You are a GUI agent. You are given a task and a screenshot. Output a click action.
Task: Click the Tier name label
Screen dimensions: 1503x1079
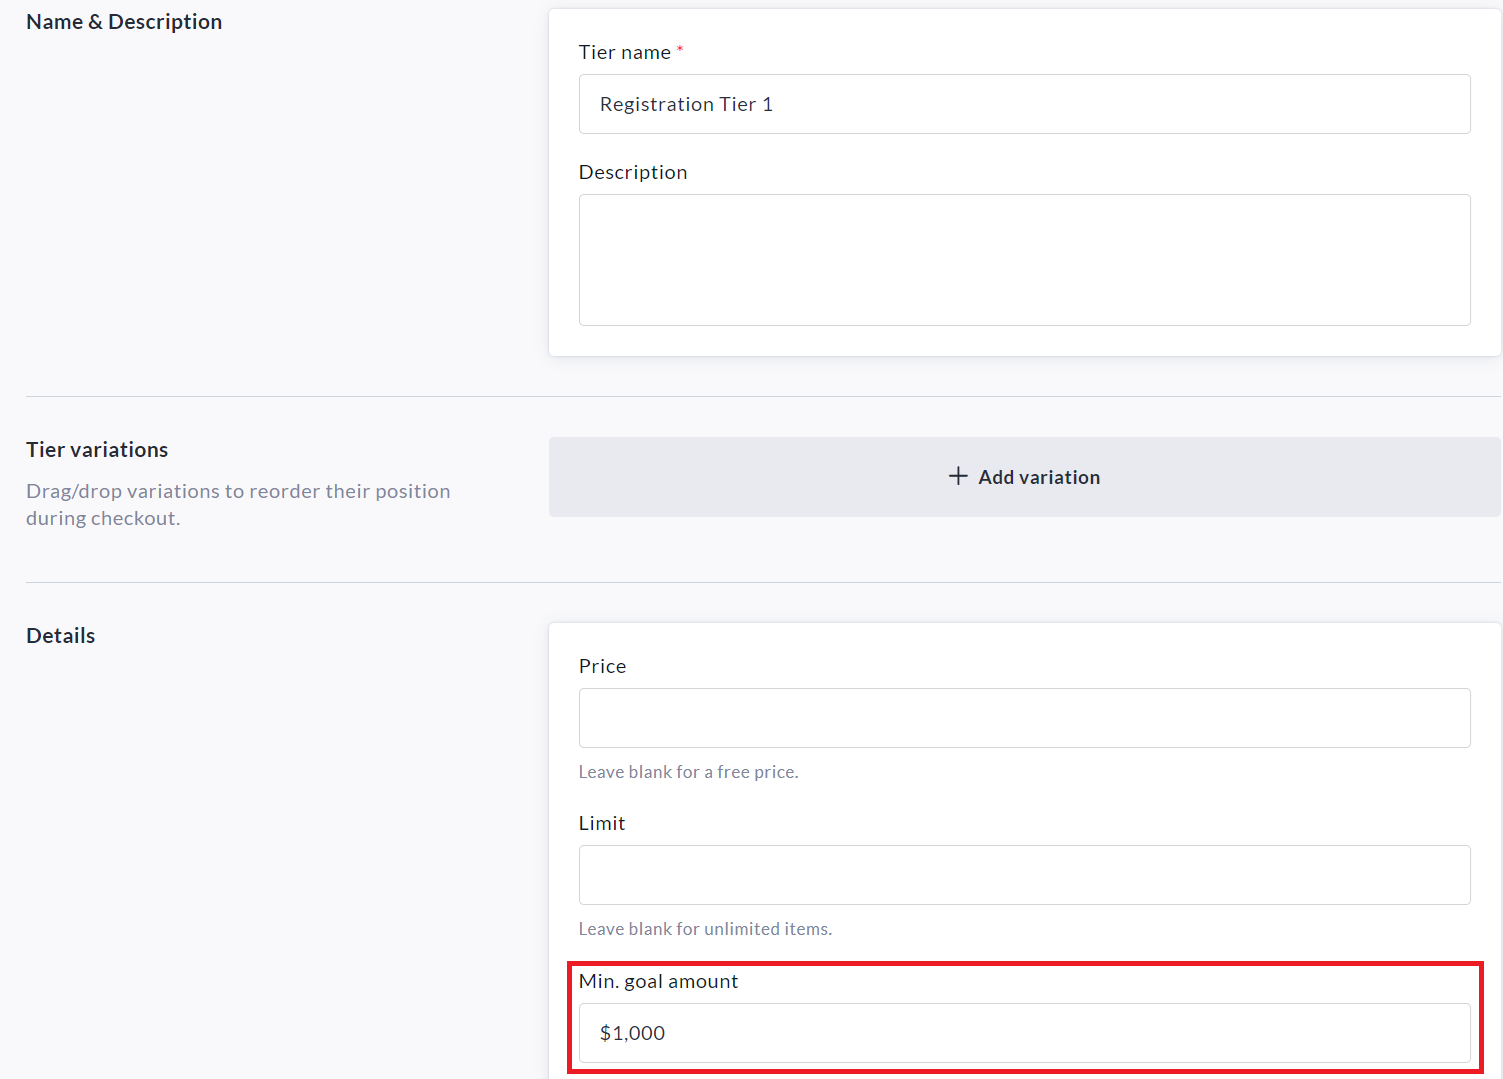(x=624, y=52)
